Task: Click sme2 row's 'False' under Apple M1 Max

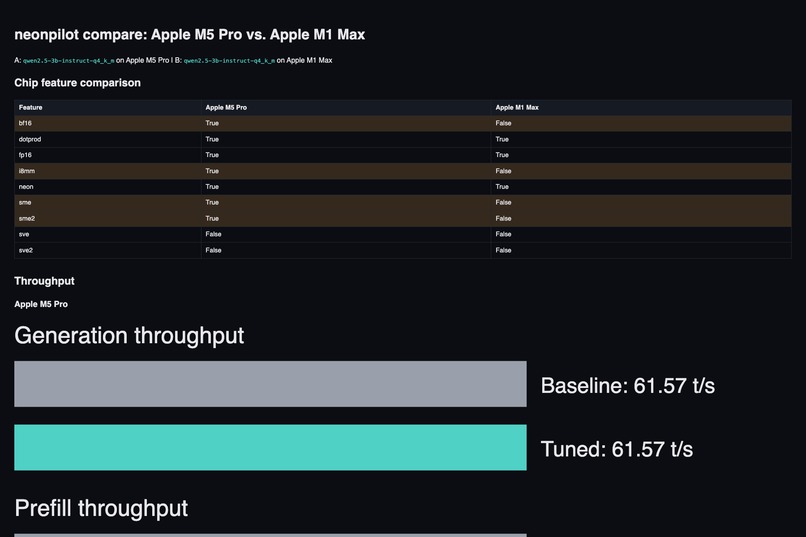Action: point(503,218)
